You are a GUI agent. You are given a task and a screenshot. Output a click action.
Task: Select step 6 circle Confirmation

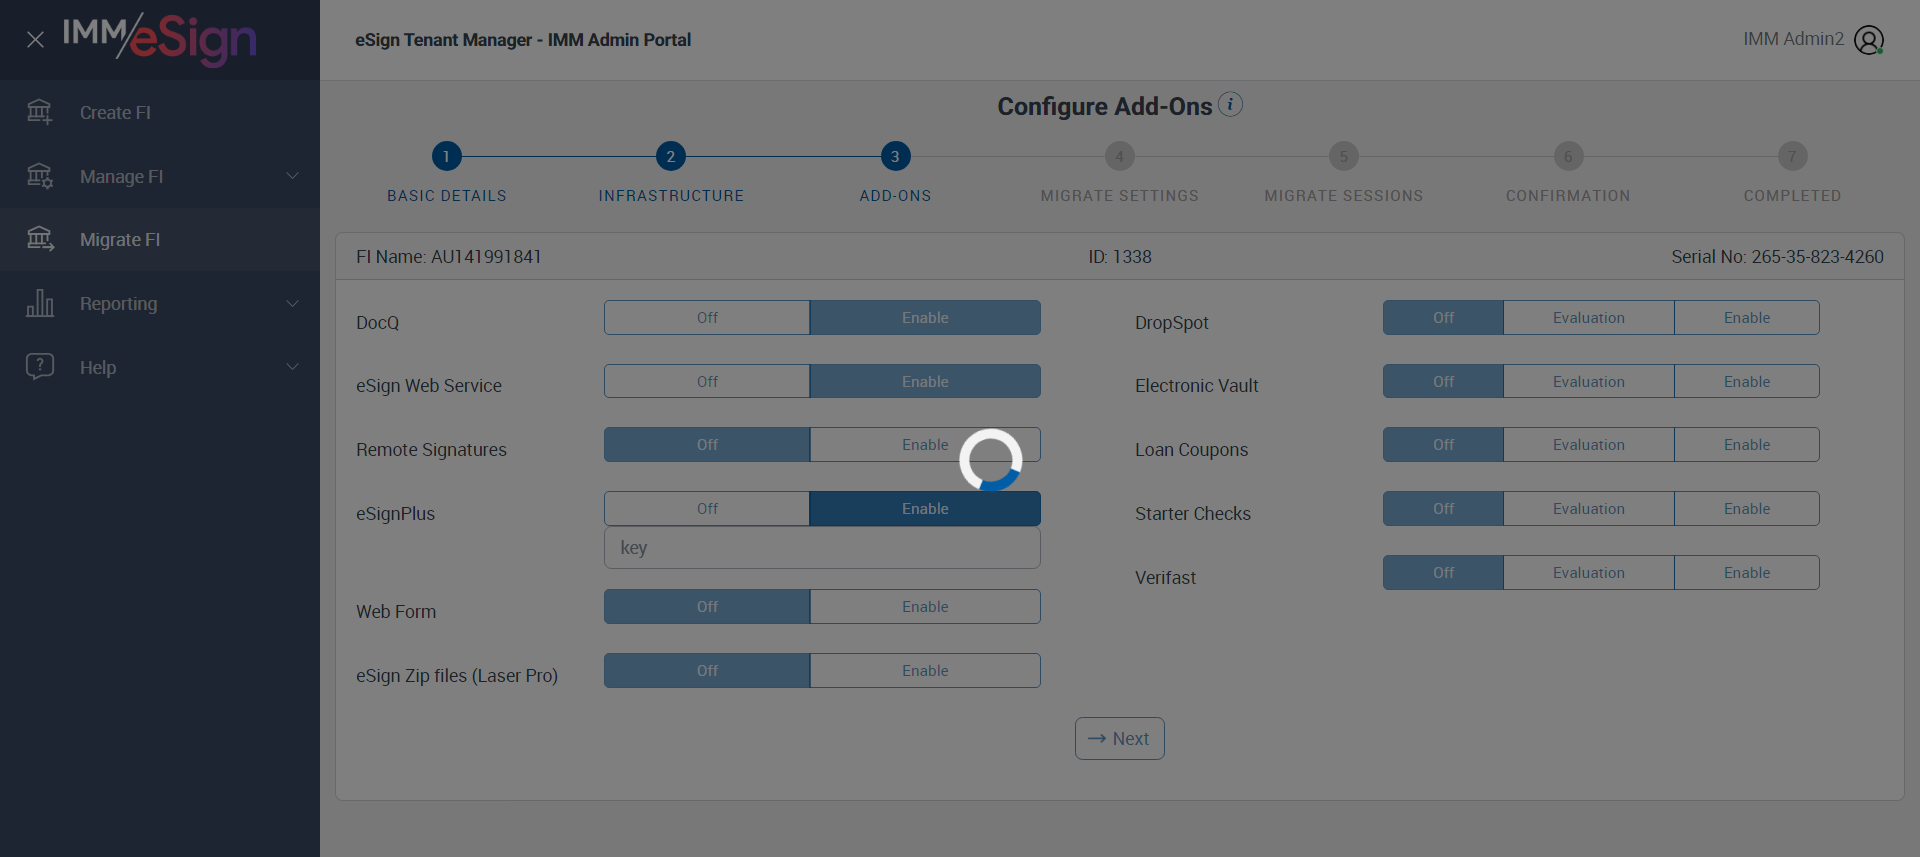click(x=1568, y=156)
